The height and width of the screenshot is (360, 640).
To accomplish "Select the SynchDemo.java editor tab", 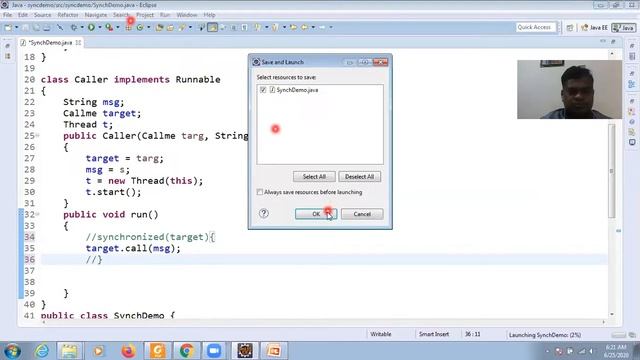I will pyautogui.click(x=50, y=42).
